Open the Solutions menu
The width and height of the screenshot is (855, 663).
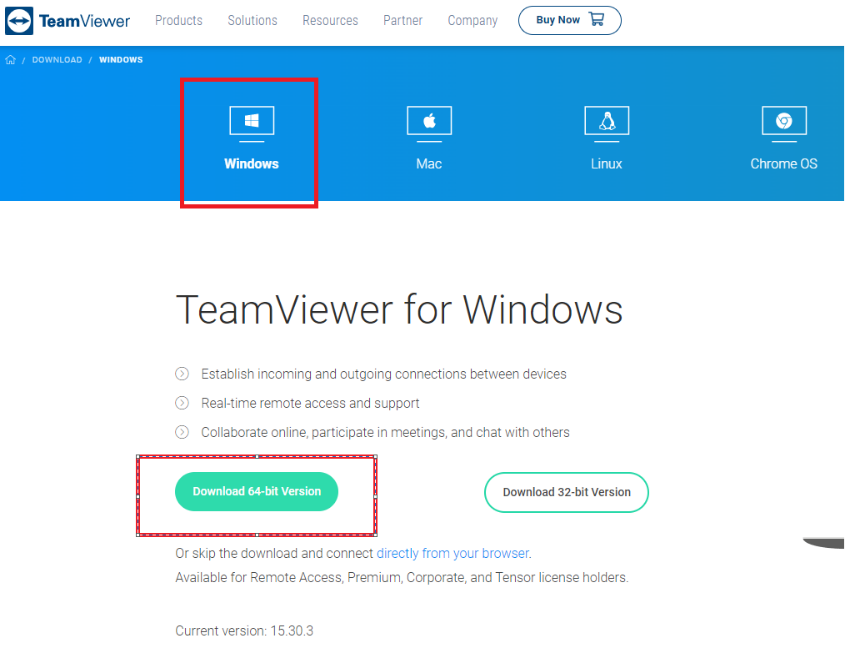[252, 20]
